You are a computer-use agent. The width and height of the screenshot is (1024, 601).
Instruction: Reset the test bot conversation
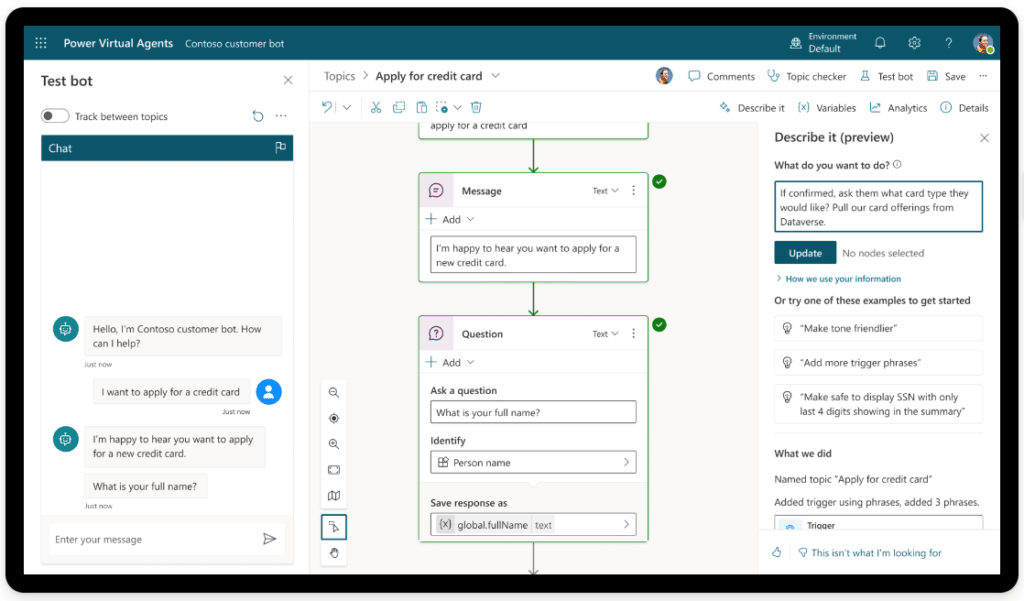coord(258,116)
